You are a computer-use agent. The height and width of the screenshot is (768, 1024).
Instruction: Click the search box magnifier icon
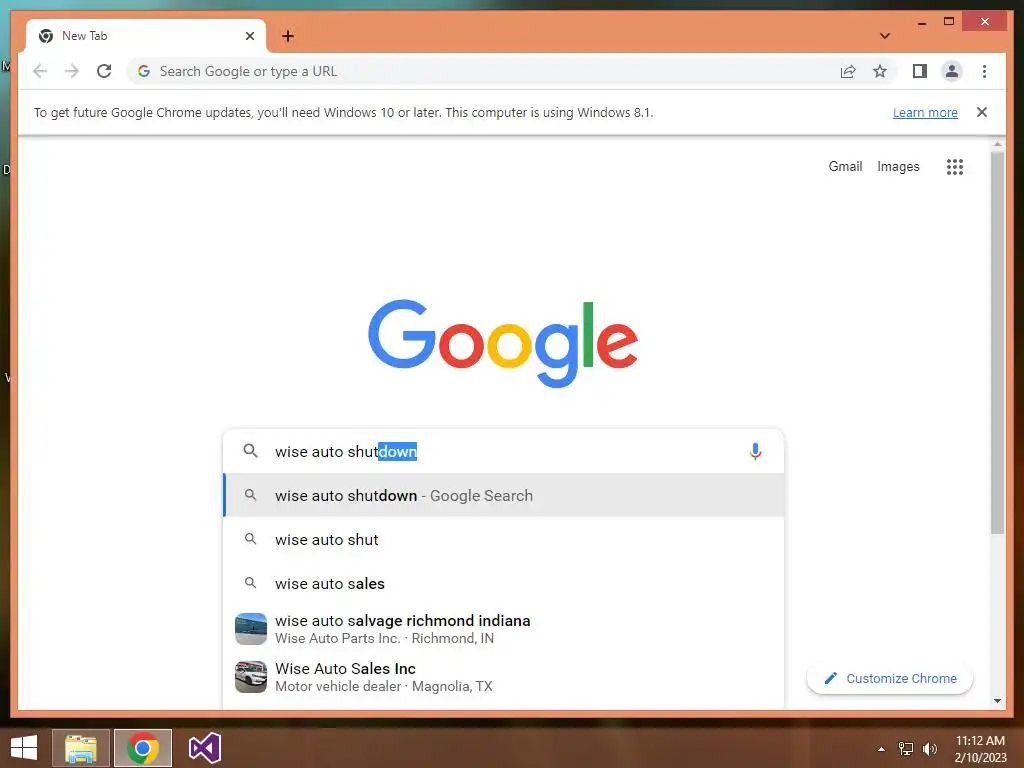[x=250, y=451]
